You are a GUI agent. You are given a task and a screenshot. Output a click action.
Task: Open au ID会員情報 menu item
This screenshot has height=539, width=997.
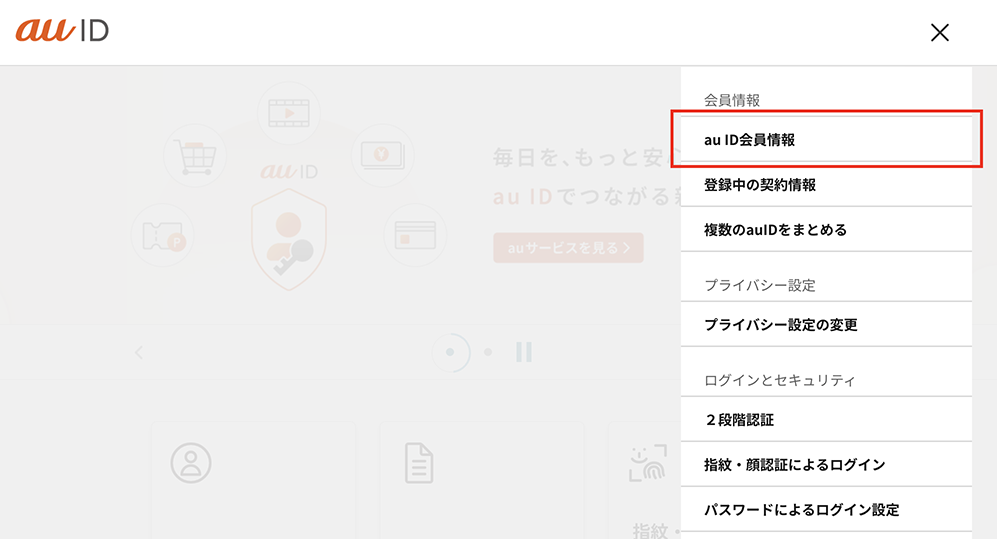tap(826, 139)
